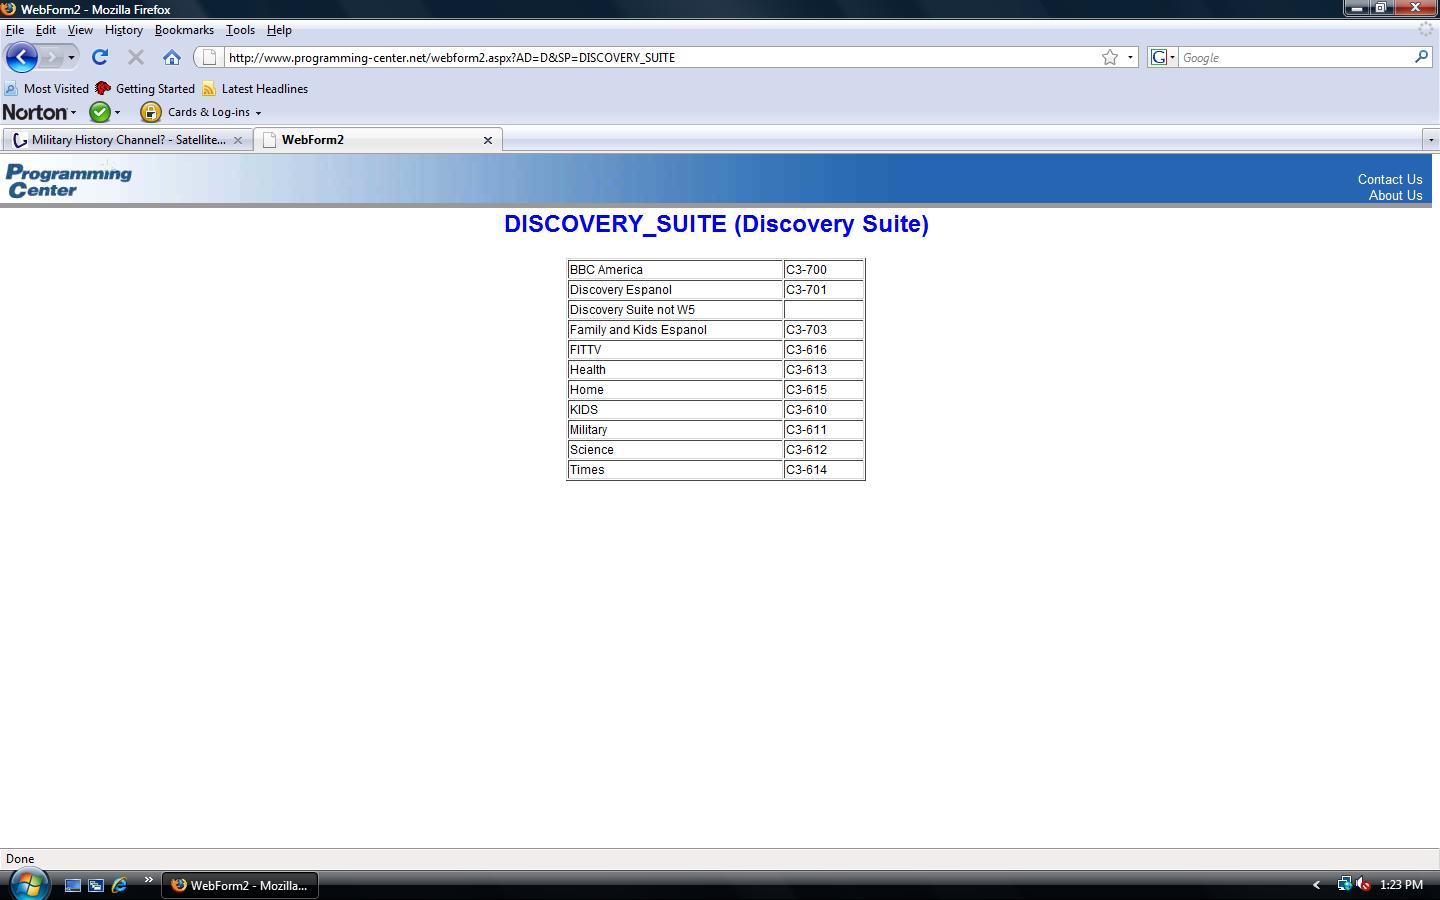
Task: Select the WebForm2 tab
Action: point(368,140)
